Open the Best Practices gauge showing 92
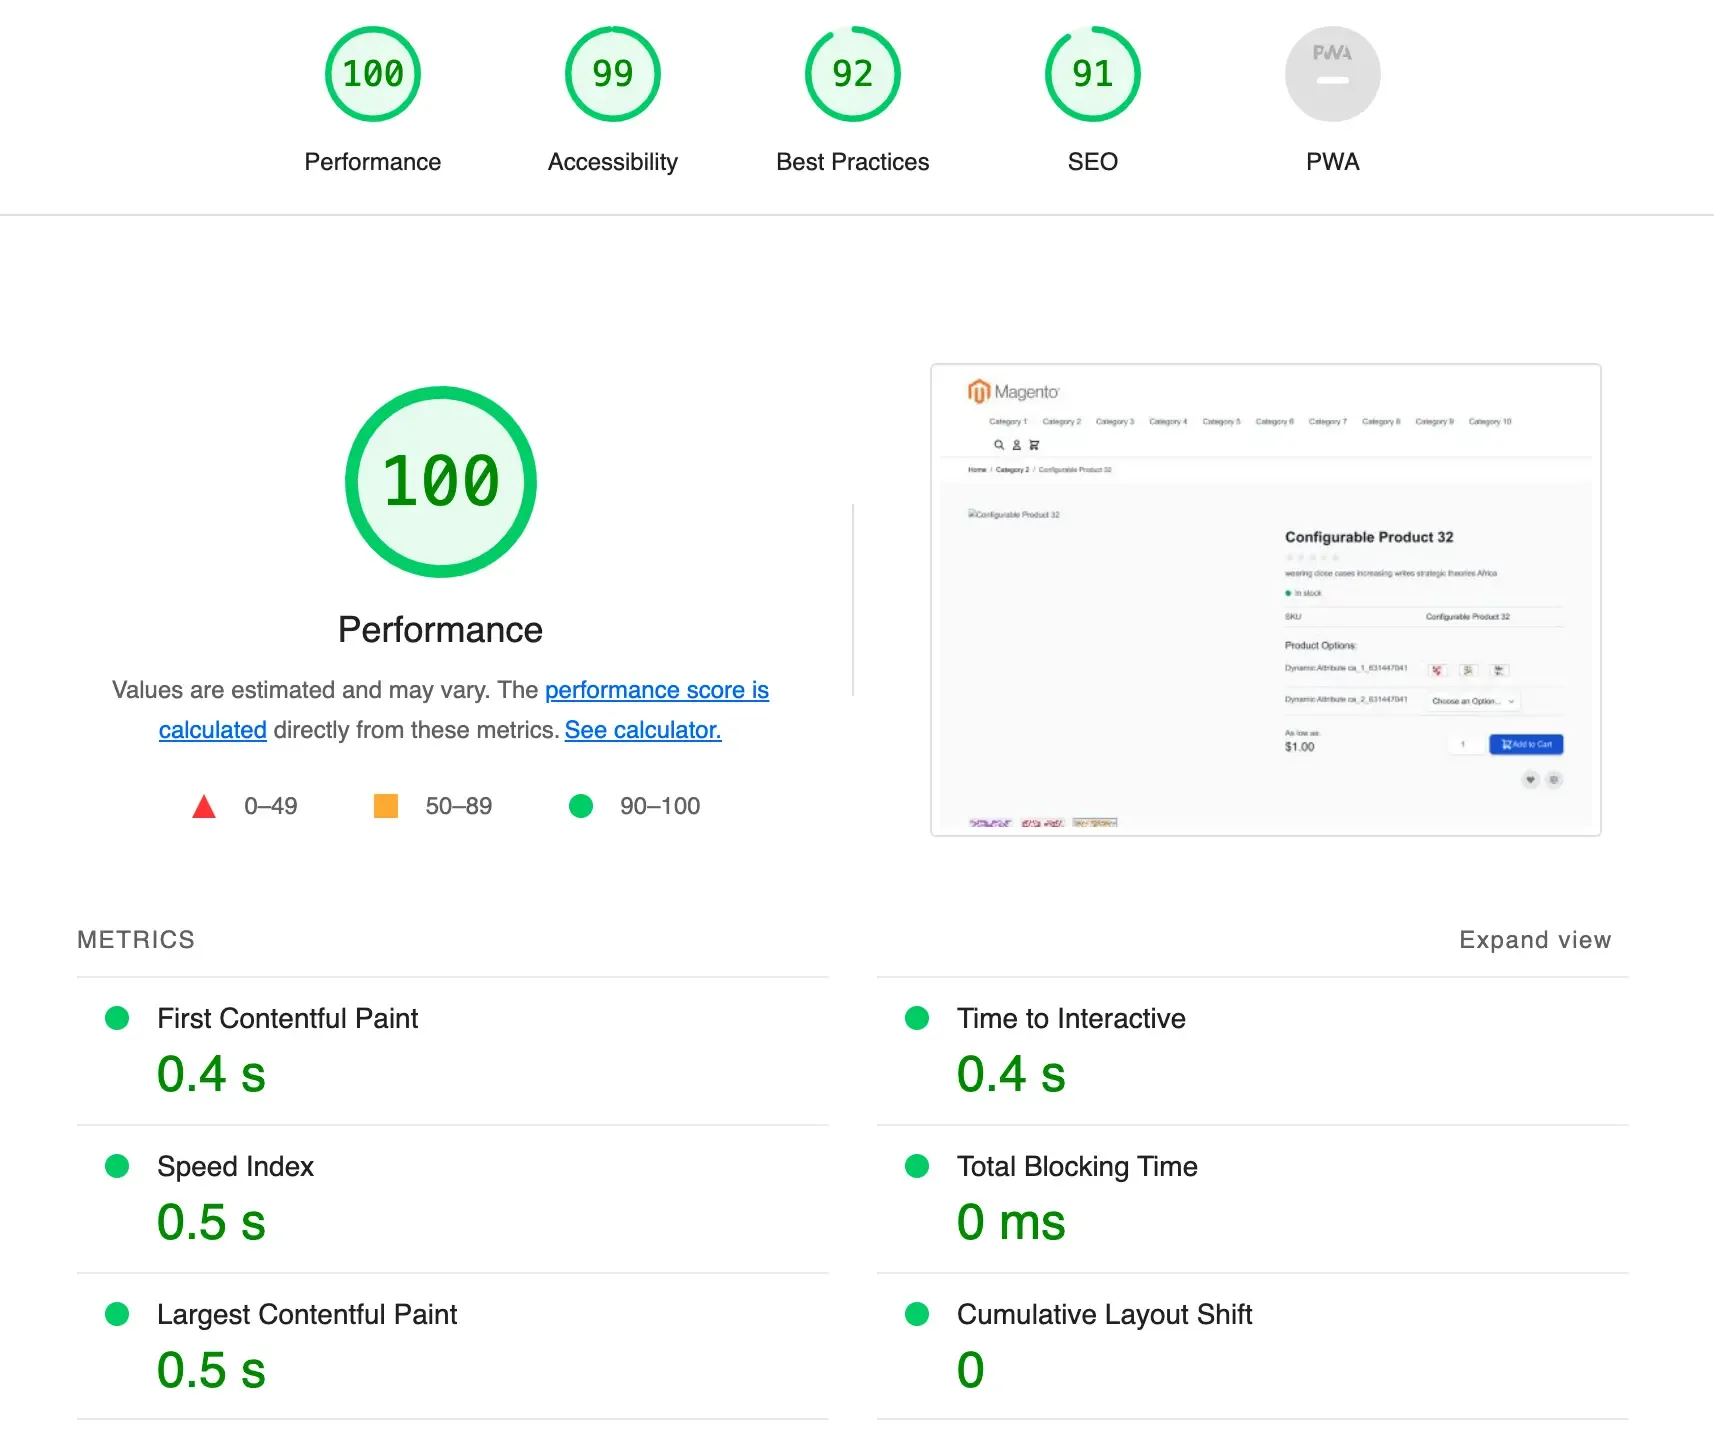The height and width of the screenshot is (1438, 1714). pyautogui.click(x=852, y=75)
